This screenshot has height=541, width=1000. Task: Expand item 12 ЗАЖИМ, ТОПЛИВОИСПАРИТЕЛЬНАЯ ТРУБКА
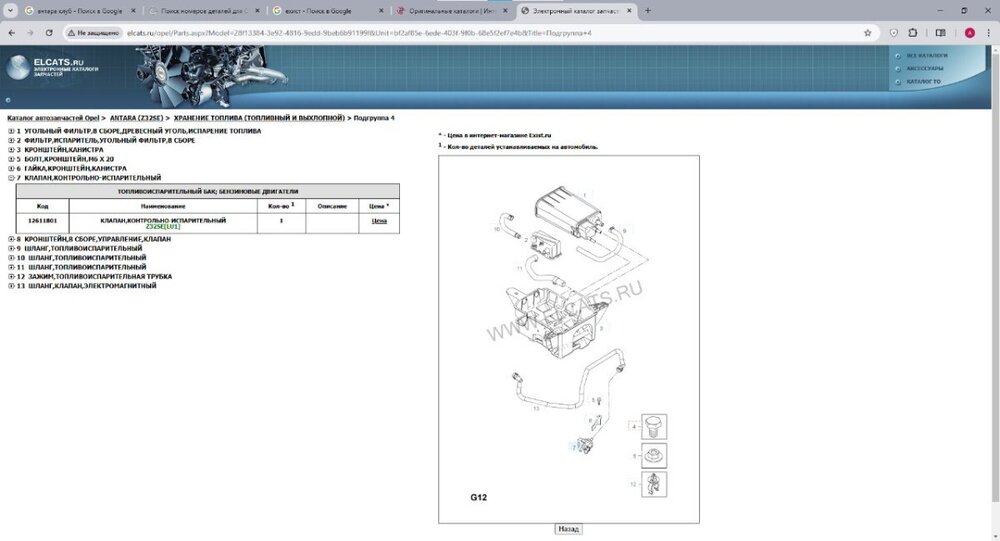point(11,276)
